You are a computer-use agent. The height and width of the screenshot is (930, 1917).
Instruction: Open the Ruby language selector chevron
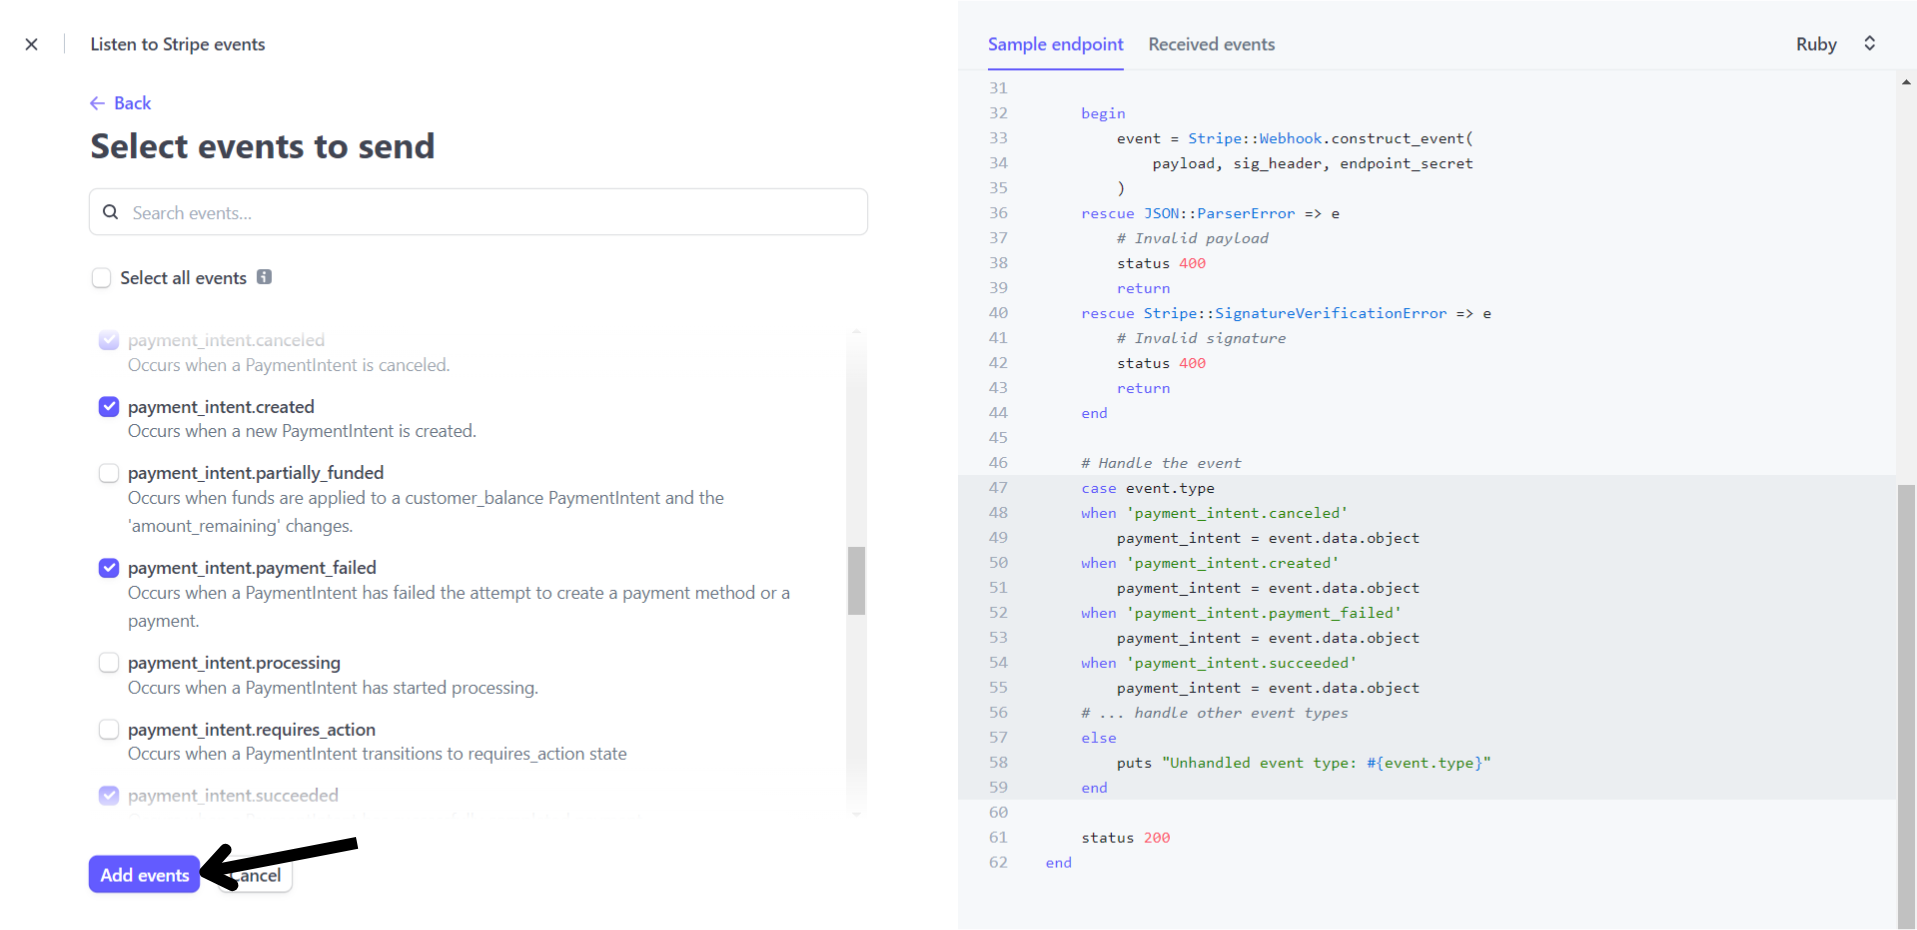point(1869,44)
